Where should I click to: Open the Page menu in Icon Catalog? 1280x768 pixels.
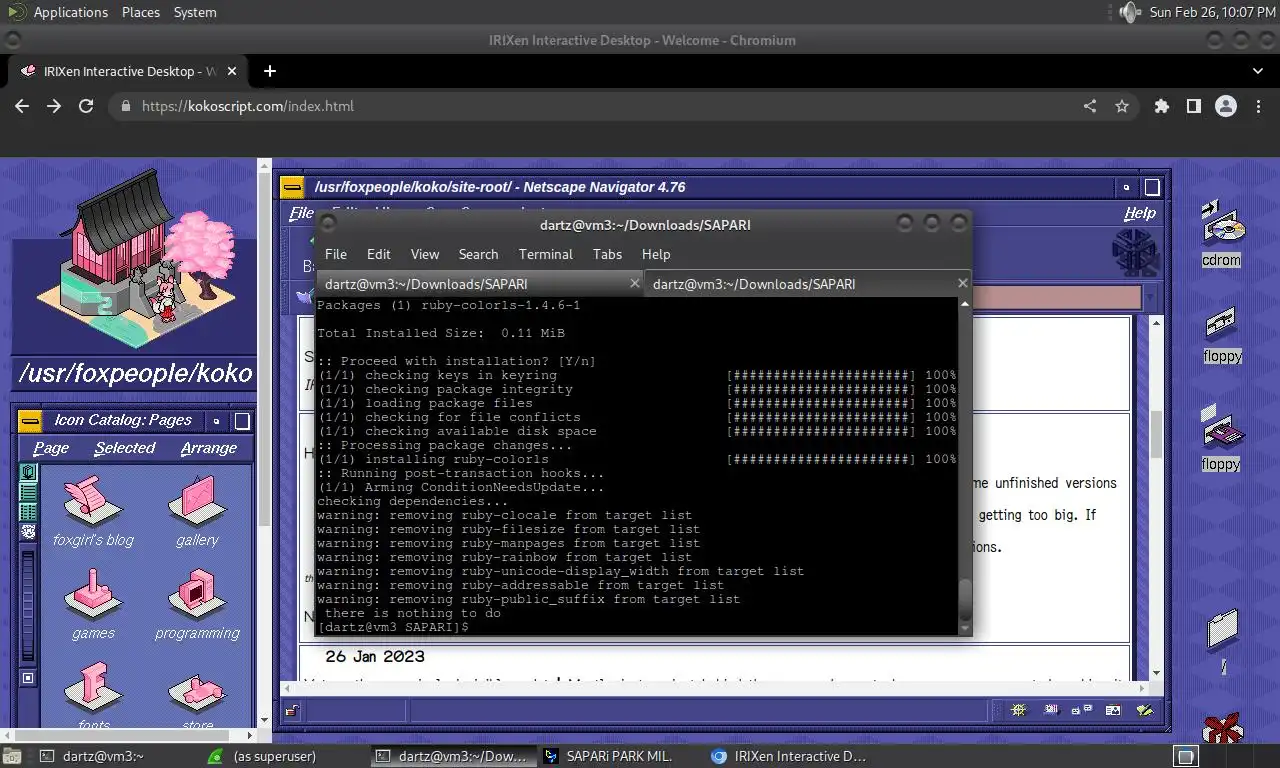51,448
